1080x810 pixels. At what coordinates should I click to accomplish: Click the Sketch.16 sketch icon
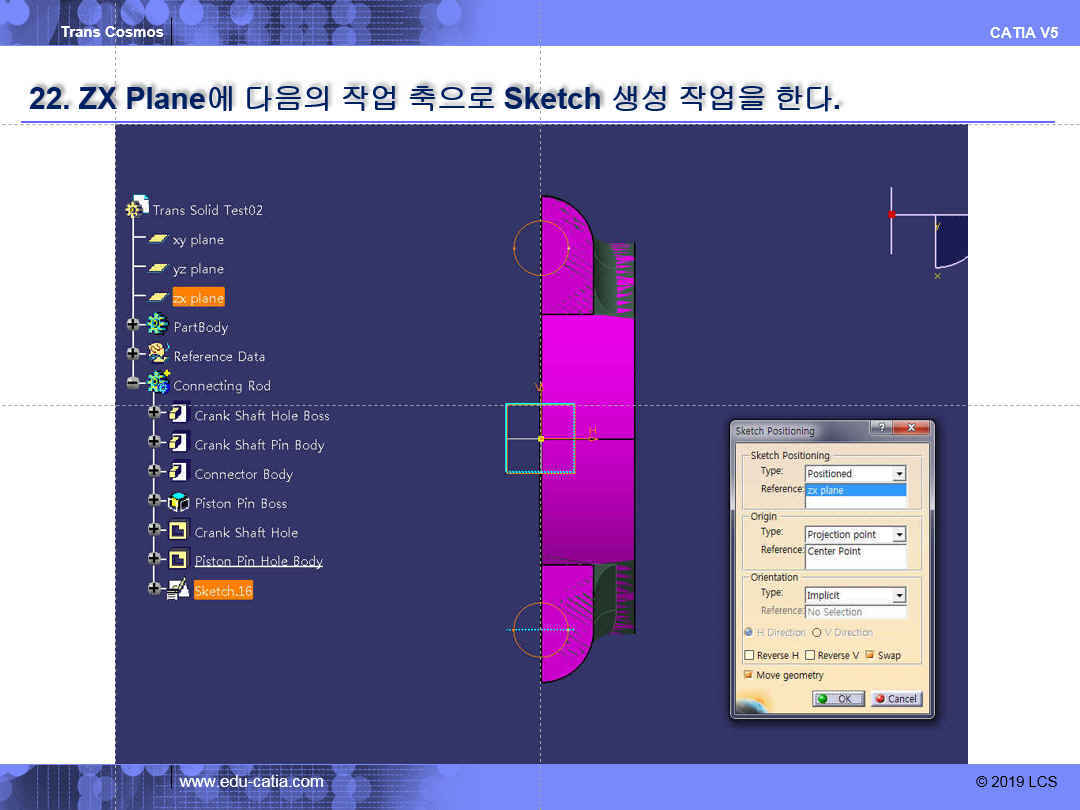179,590
